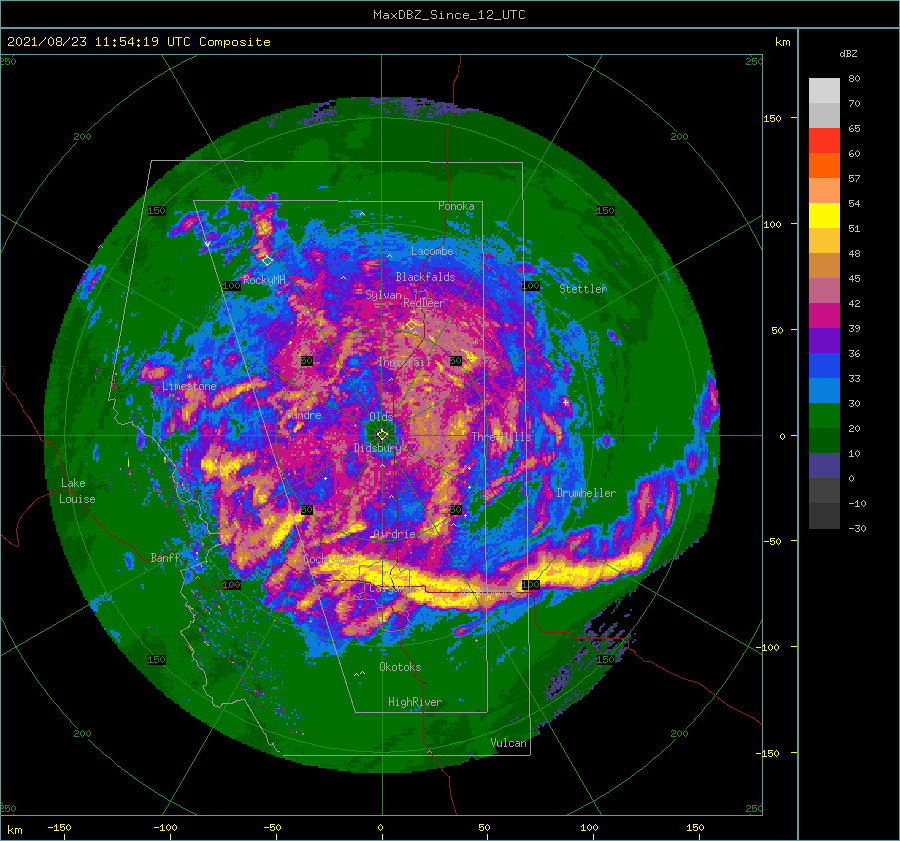Select the -150 tick on bottom axis
The width and height of the screenshot is (900, 841).
[x=59, y=828]
